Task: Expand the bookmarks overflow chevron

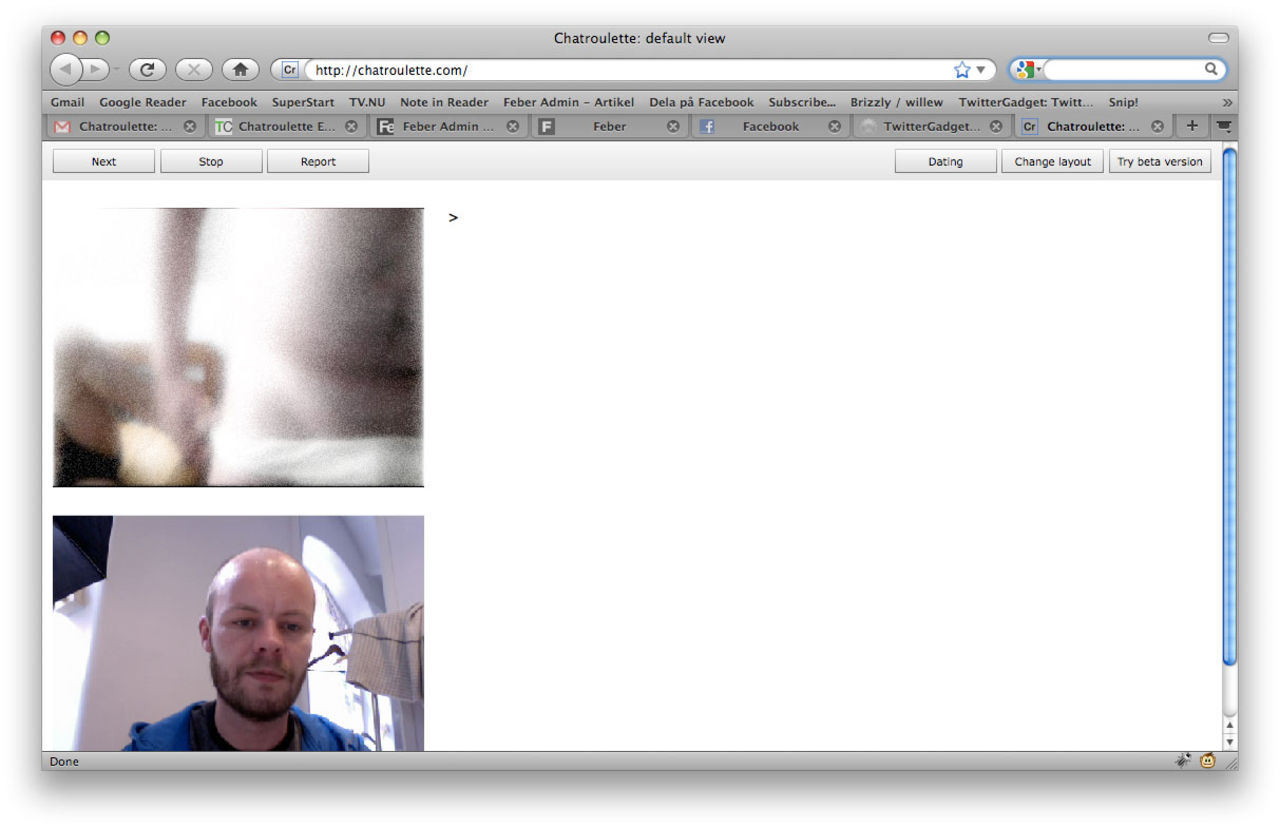Action: (1227, 102)
